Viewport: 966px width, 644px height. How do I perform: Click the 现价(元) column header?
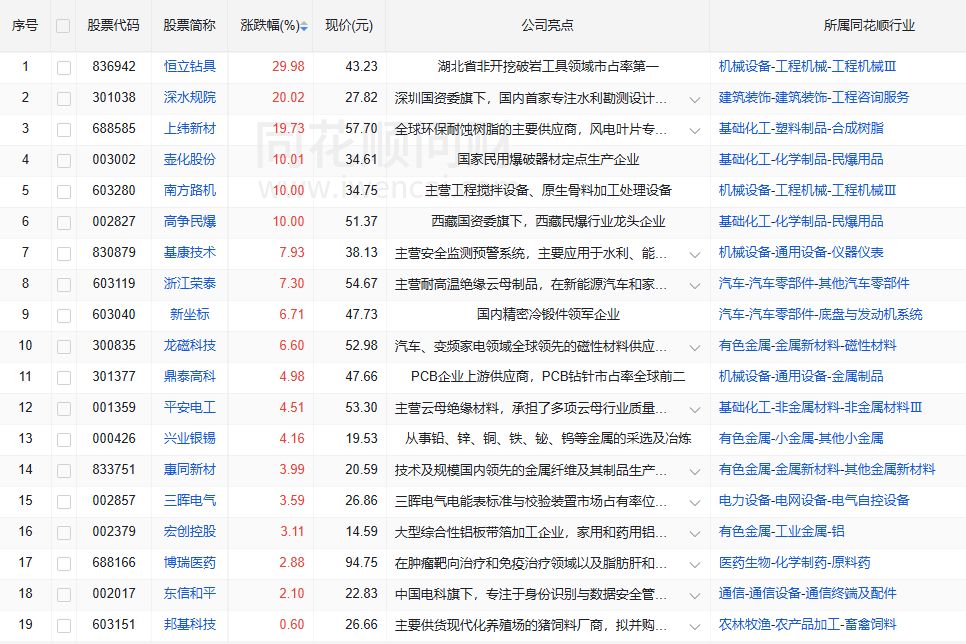(349, 25)
